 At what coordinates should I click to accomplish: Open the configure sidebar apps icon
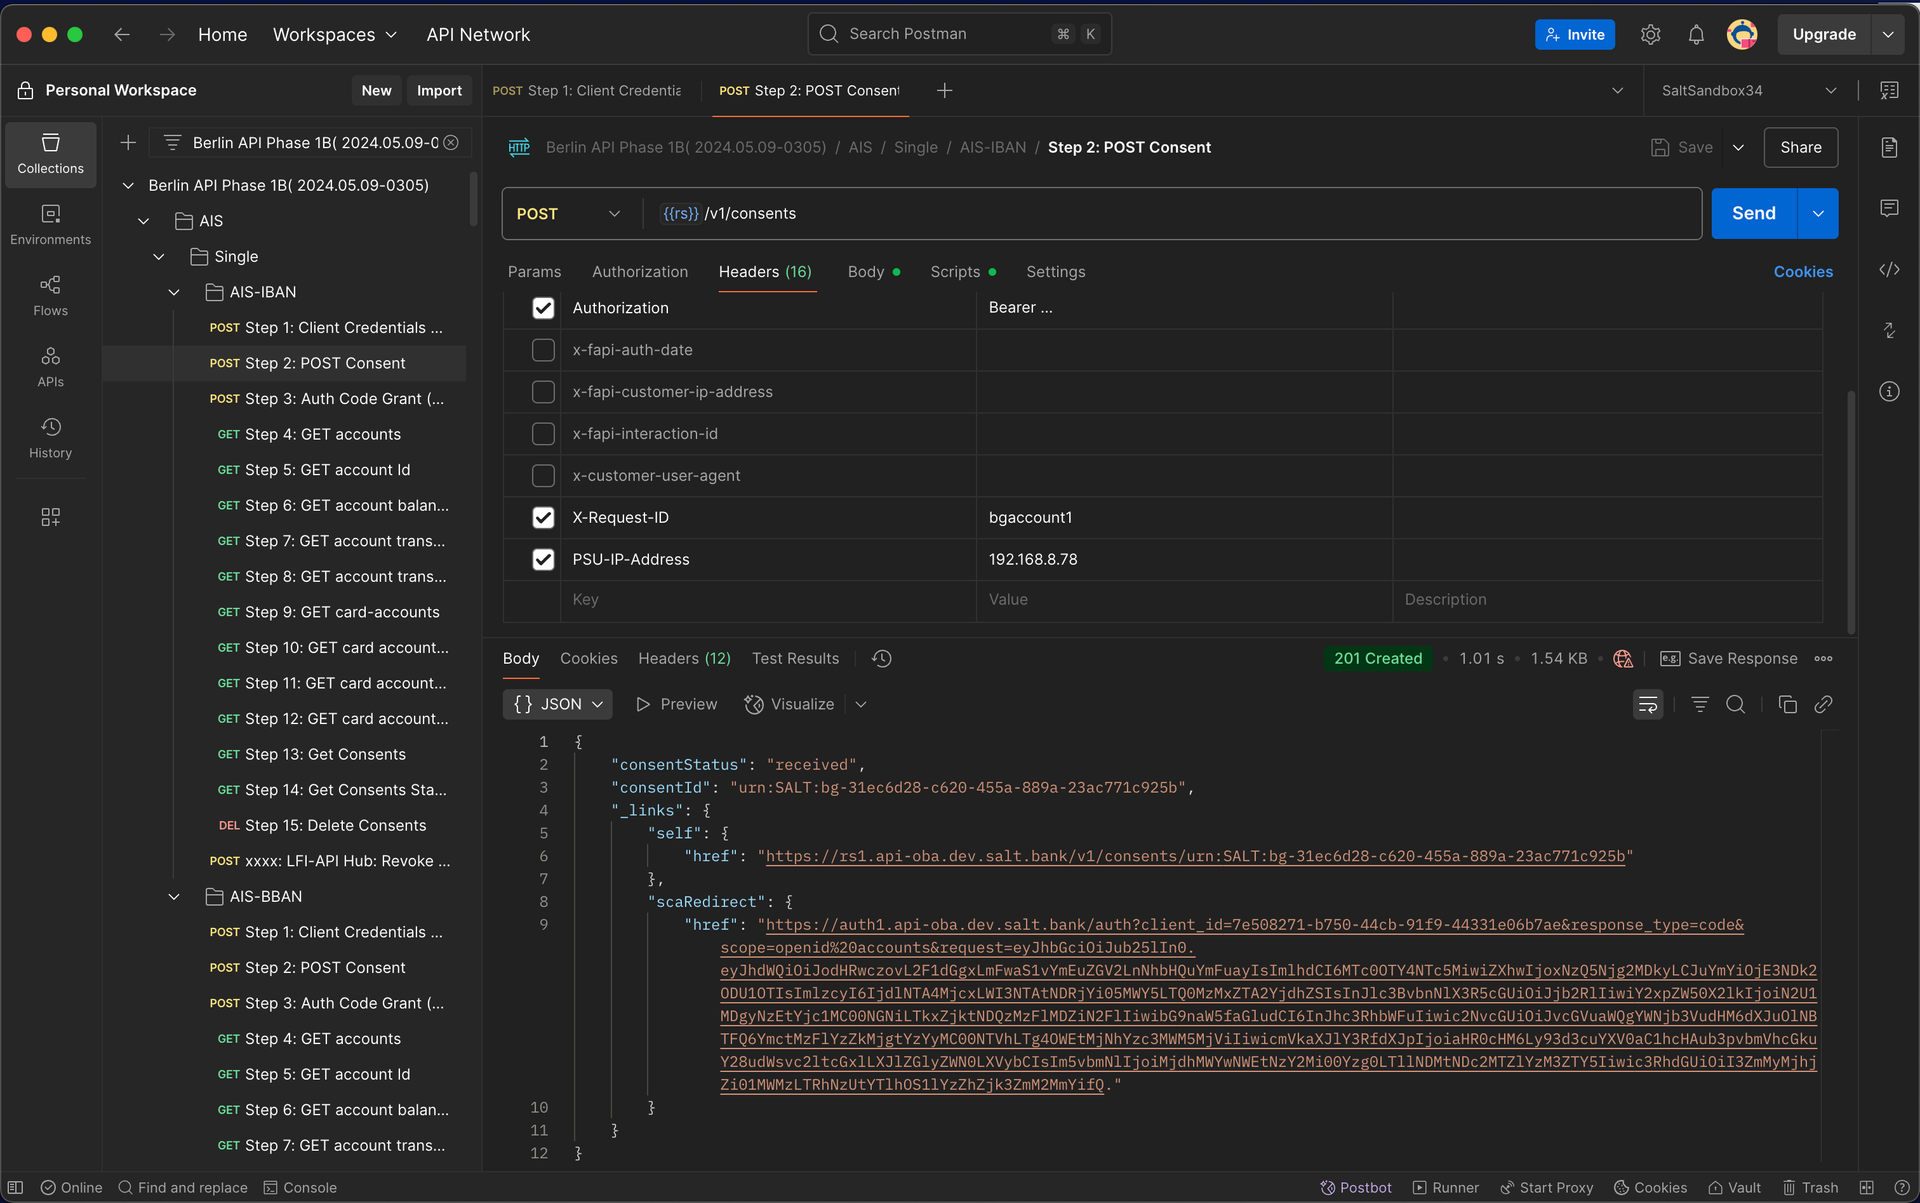click(x=50, y=517)
